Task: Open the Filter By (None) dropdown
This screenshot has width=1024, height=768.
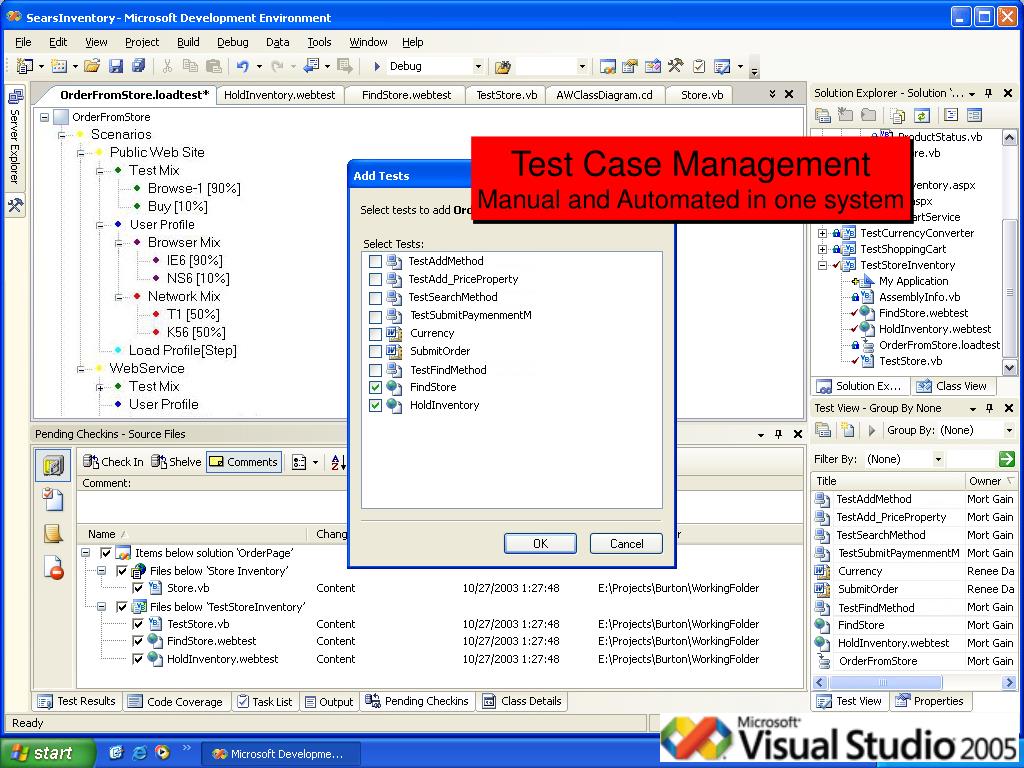Action: tap(938, 459)
